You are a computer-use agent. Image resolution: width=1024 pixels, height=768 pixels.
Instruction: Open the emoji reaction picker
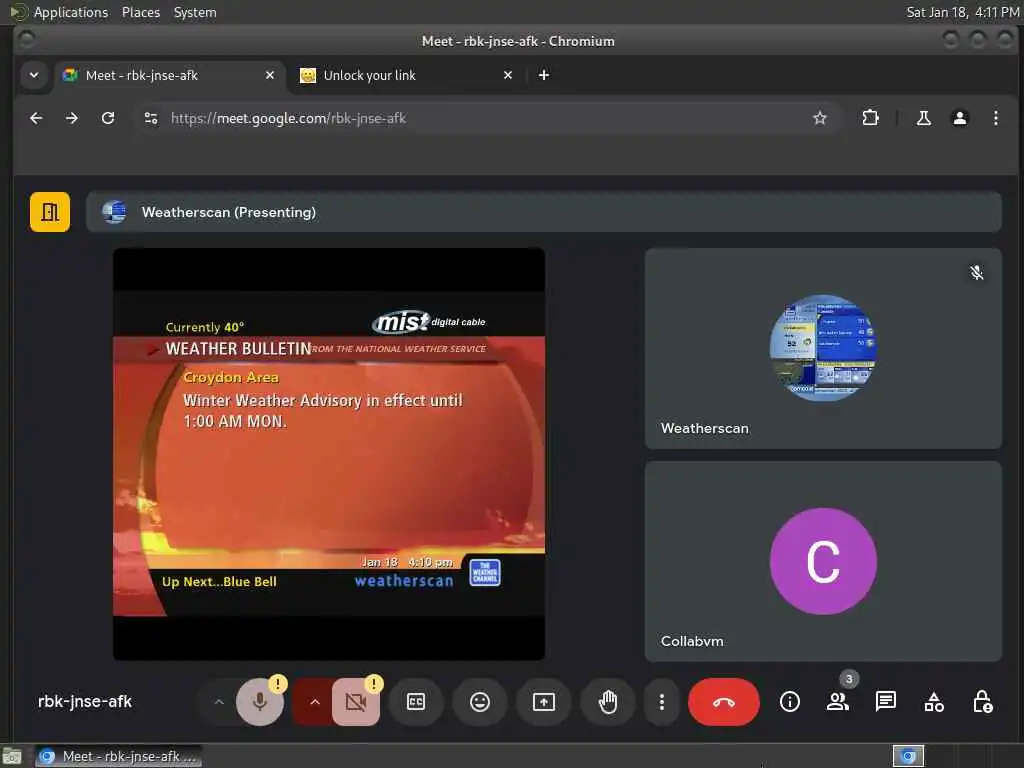pos(480,702)
